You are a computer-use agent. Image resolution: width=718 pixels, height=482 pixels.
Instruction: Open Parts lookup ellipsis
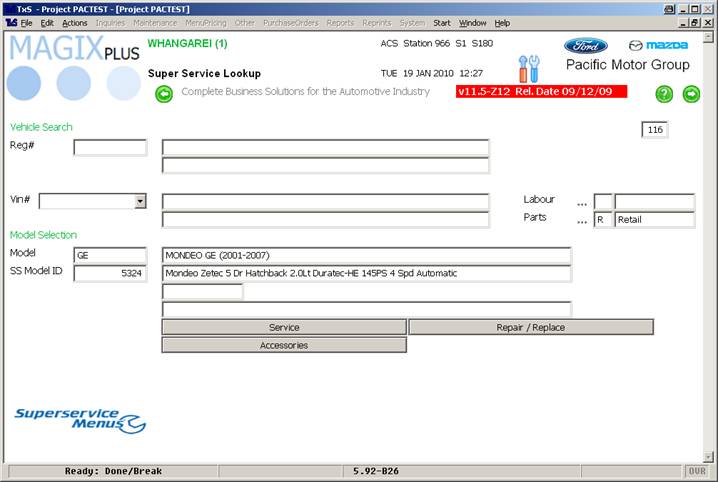(581, 220)
